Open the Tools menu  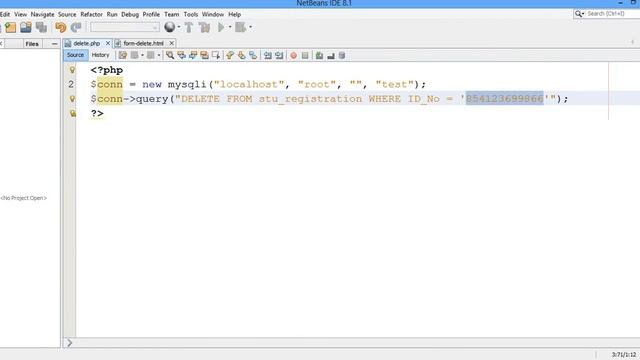(191, 14)
